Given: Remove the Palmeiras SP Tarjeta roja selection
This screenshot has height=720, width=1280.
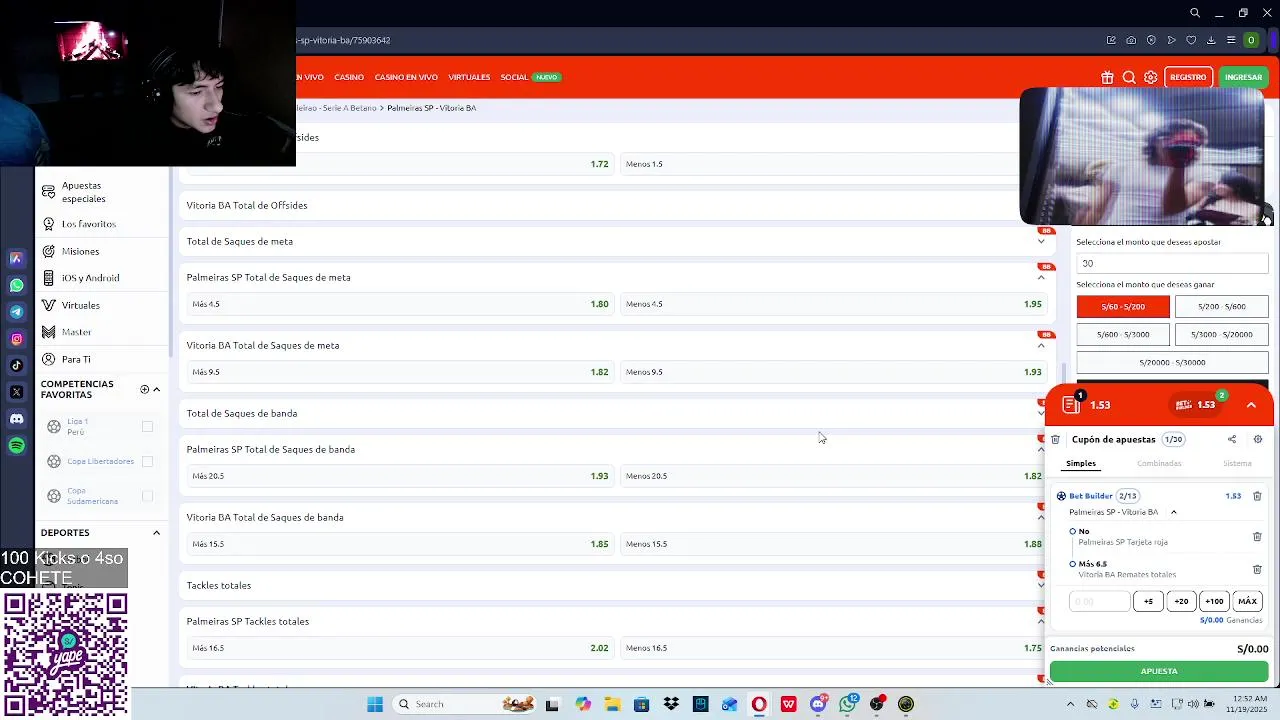Looking at the screenshot, I should click(1257, 537).
